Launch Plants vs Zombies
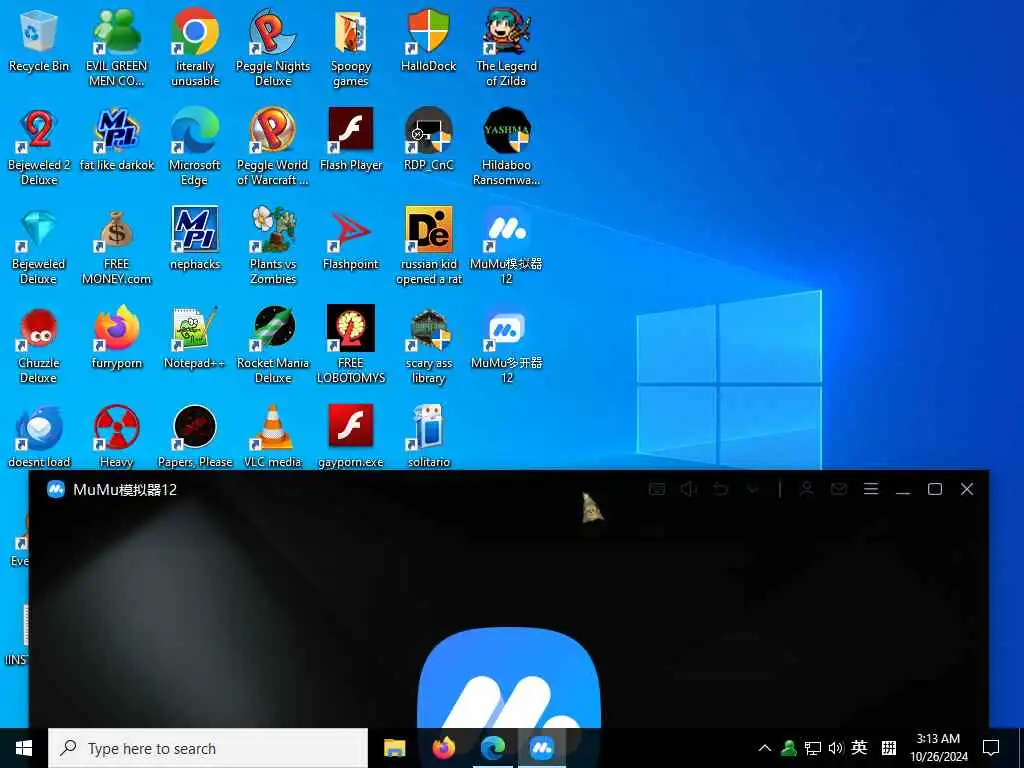The height and width of the screenshot is (768, 1024). pyautogui.click(x=273, y=246)
